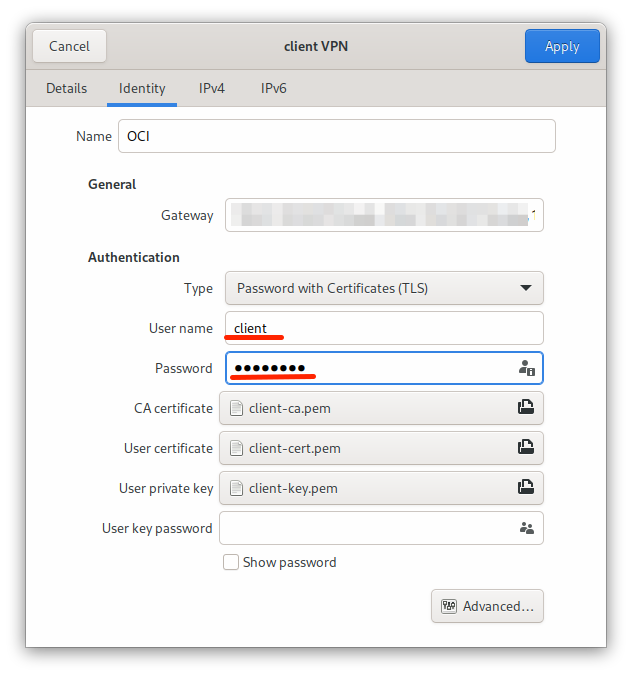
Task: Click the user key password storage icon
Action: tap(526, 528)
